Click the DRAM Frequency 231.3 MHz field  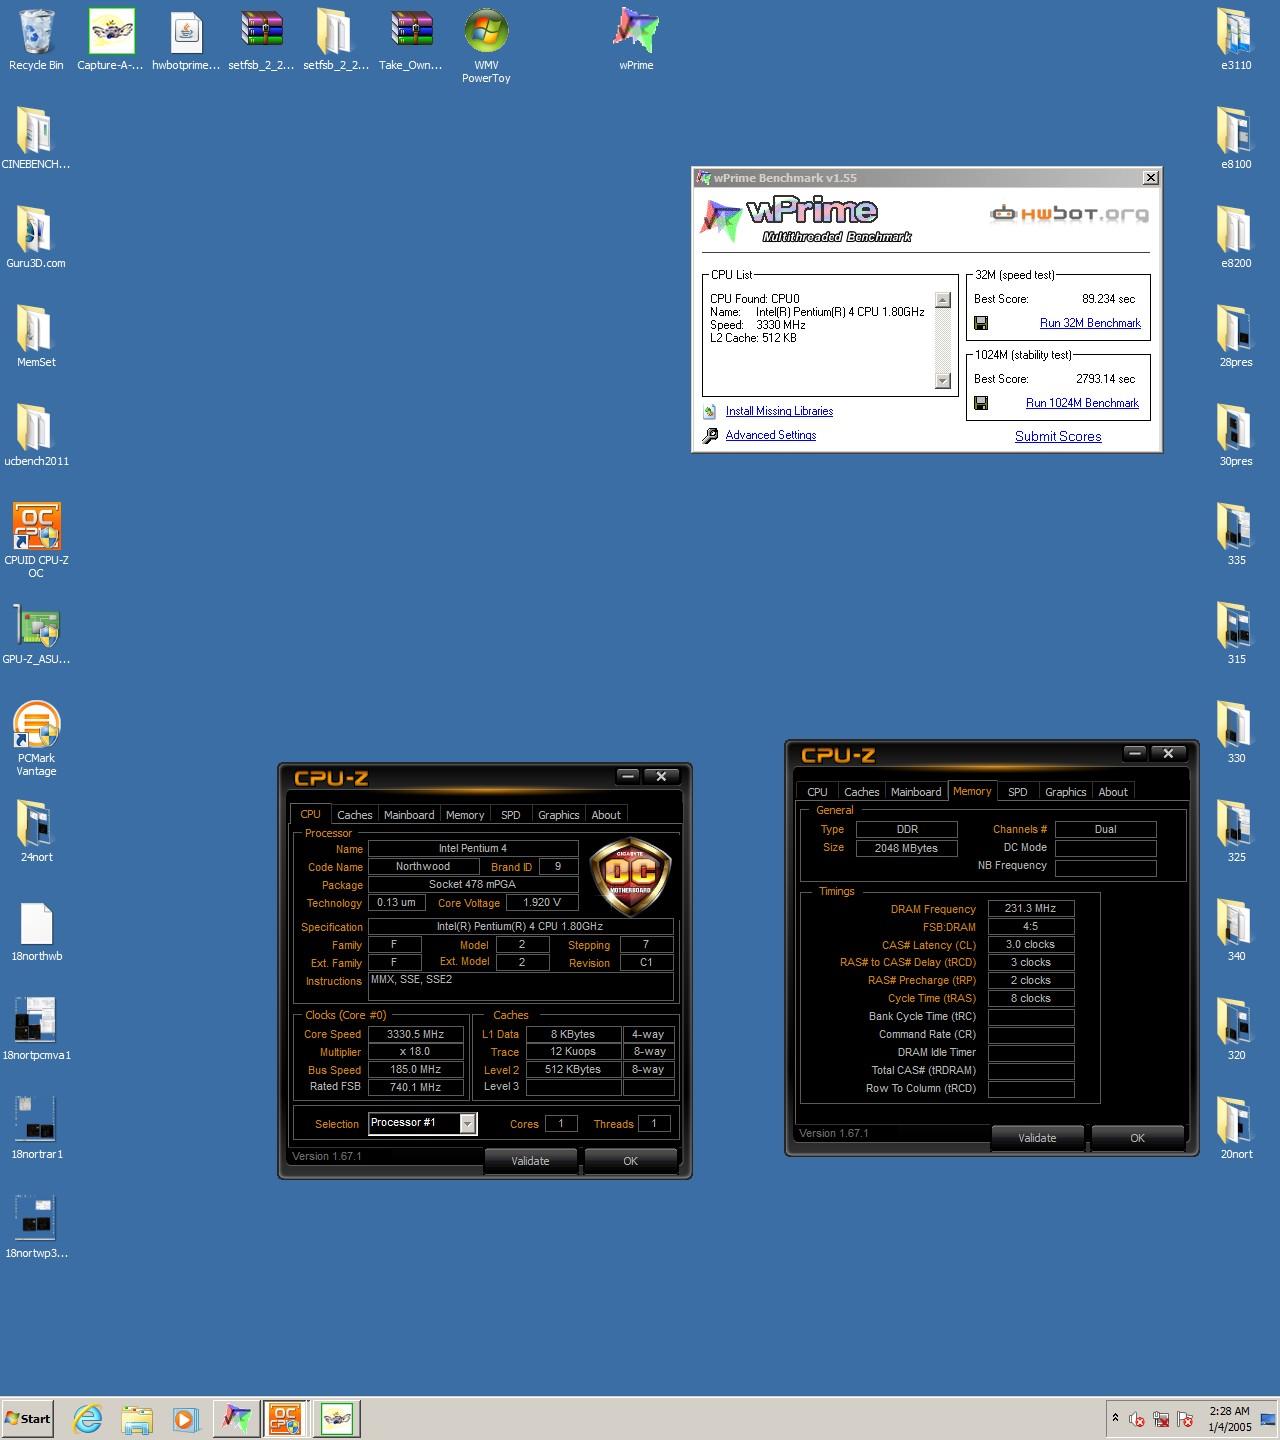pos(1031,908)
